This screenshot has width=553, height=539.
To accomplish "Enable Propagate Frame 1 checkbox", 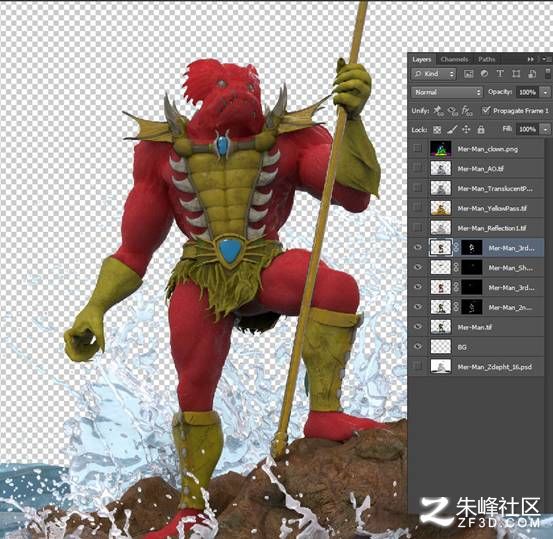I will click(486, 110).
